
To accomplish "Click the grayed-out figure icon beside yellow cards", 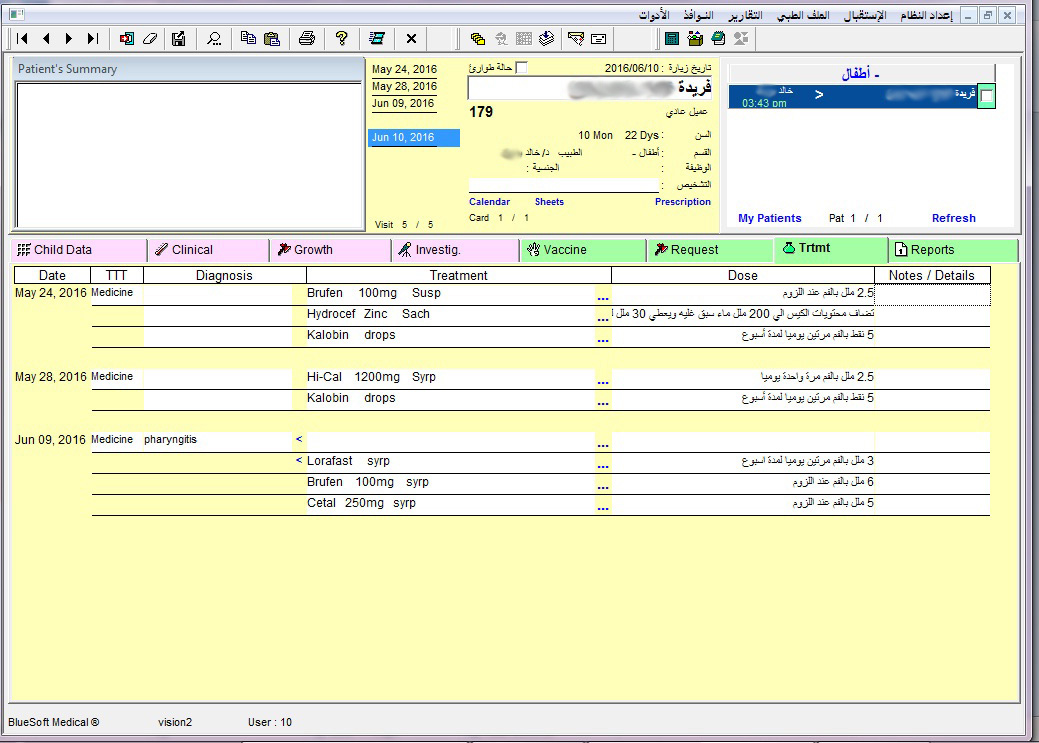I will pos(501,38).
